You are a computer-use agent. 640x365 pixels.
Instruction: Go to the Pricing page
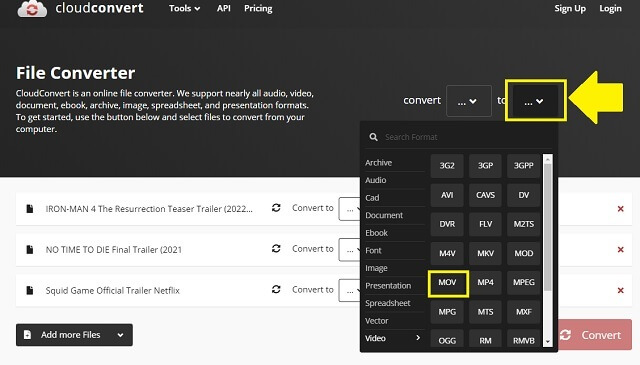258,8
